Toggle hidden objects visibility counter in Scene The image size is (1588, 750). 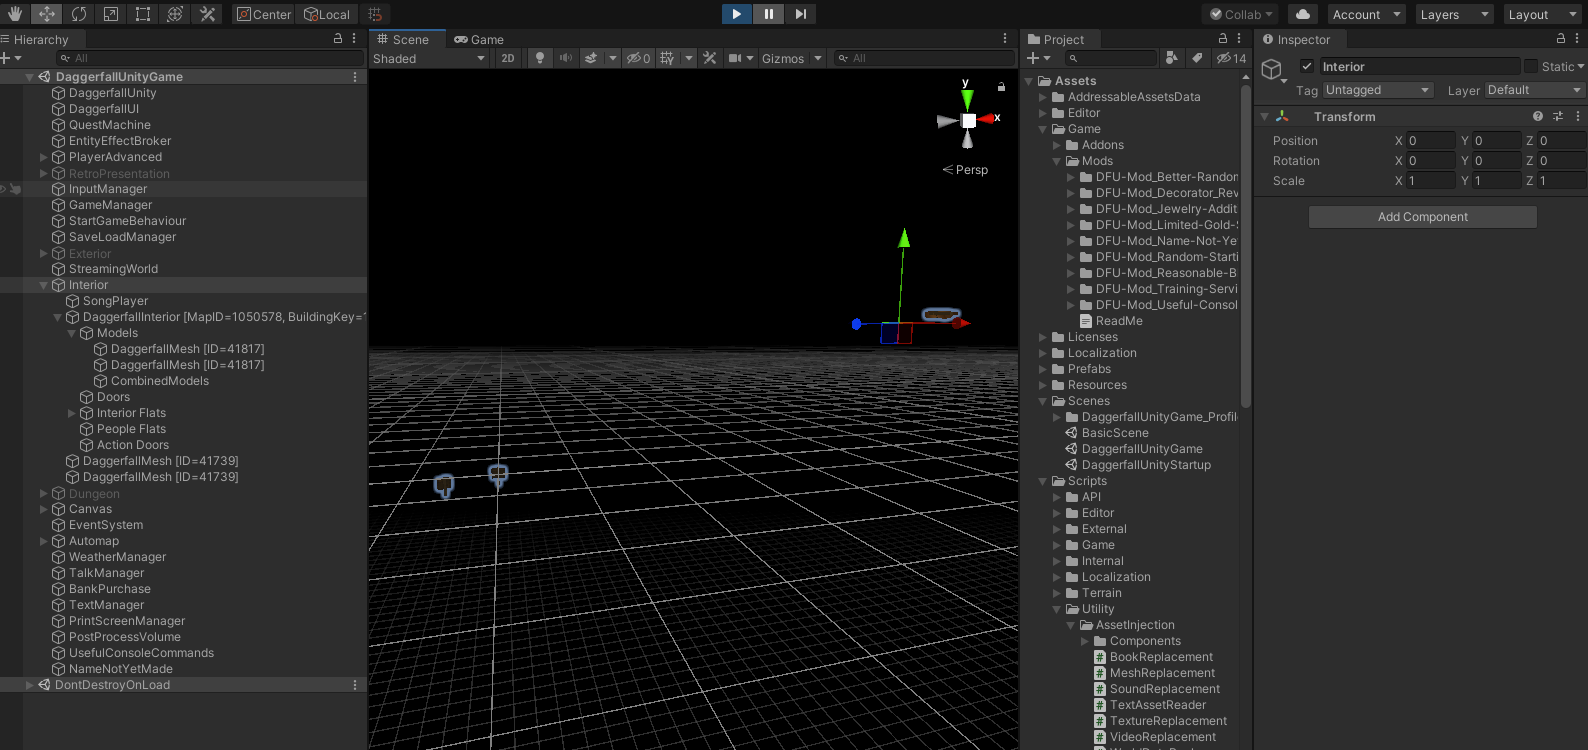click(x=639, y=58)
